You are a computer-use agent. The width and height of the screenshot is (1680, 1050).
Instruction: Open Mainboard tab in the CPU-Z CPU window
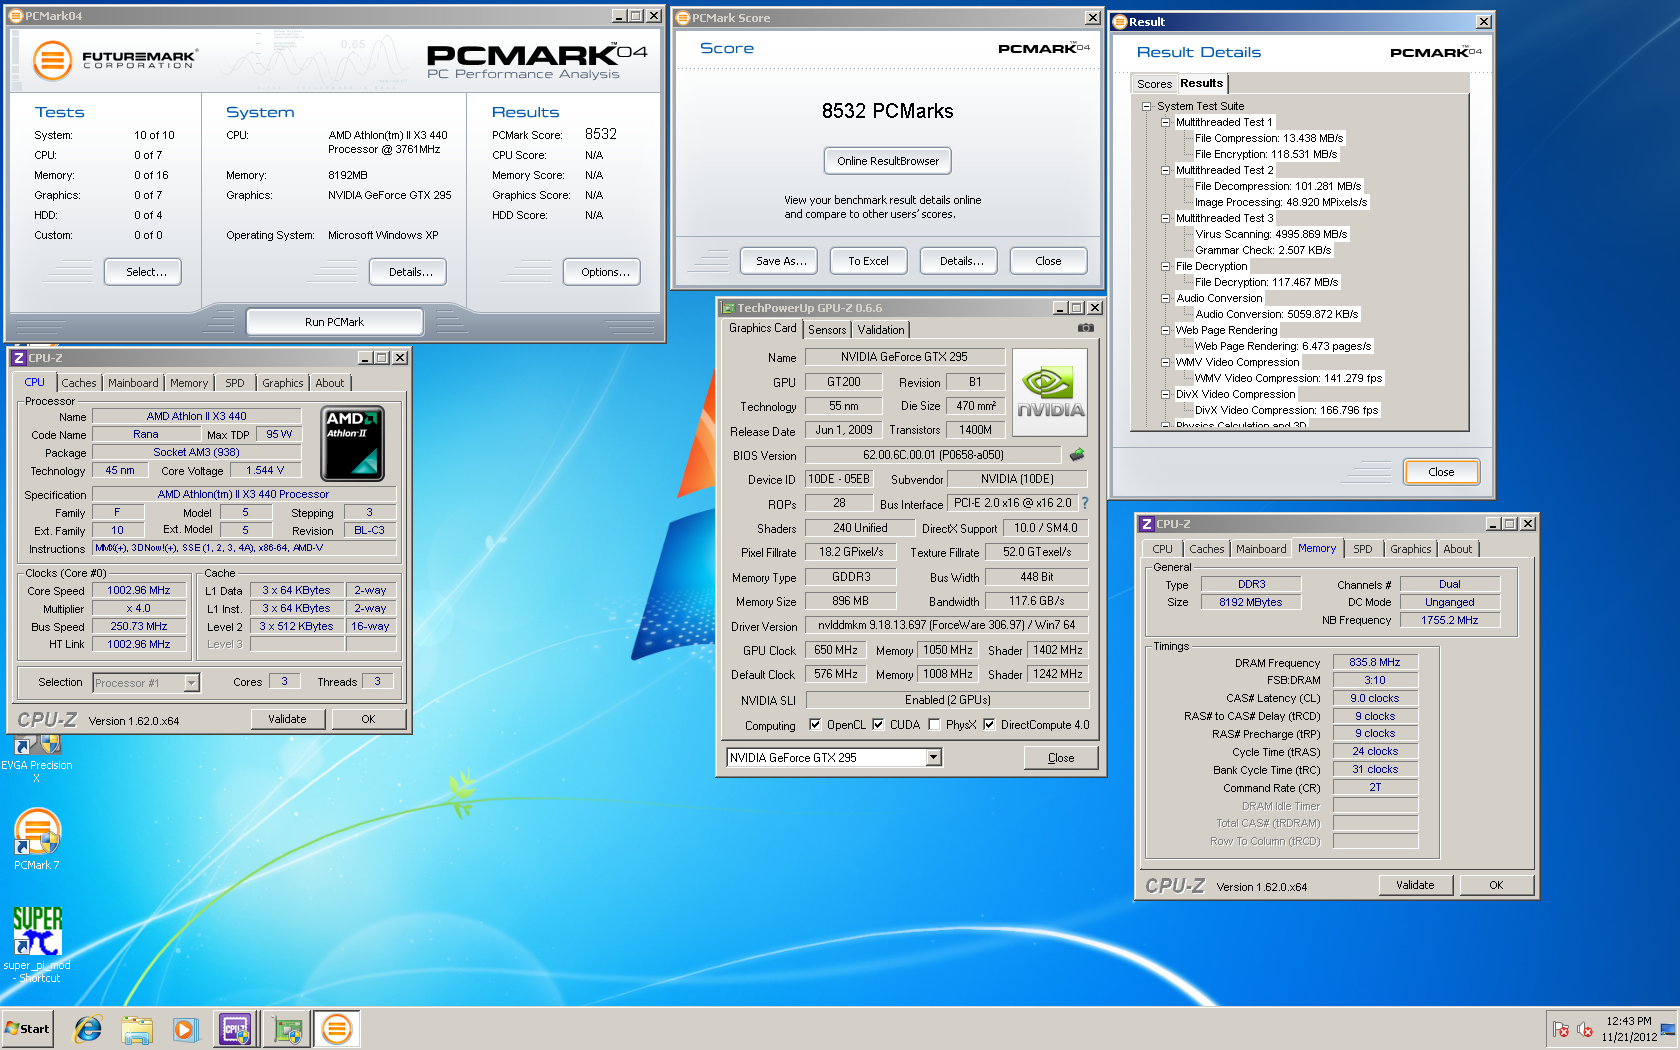pyautogui.click(x=133, y=383)
